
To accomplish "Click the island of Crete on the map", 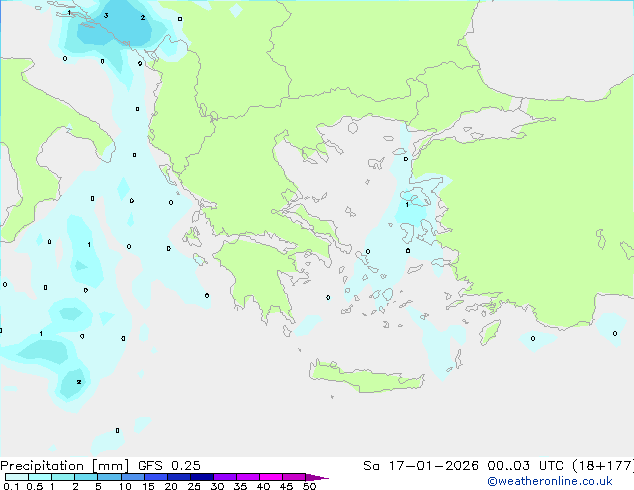I will [x=366, y=376].
